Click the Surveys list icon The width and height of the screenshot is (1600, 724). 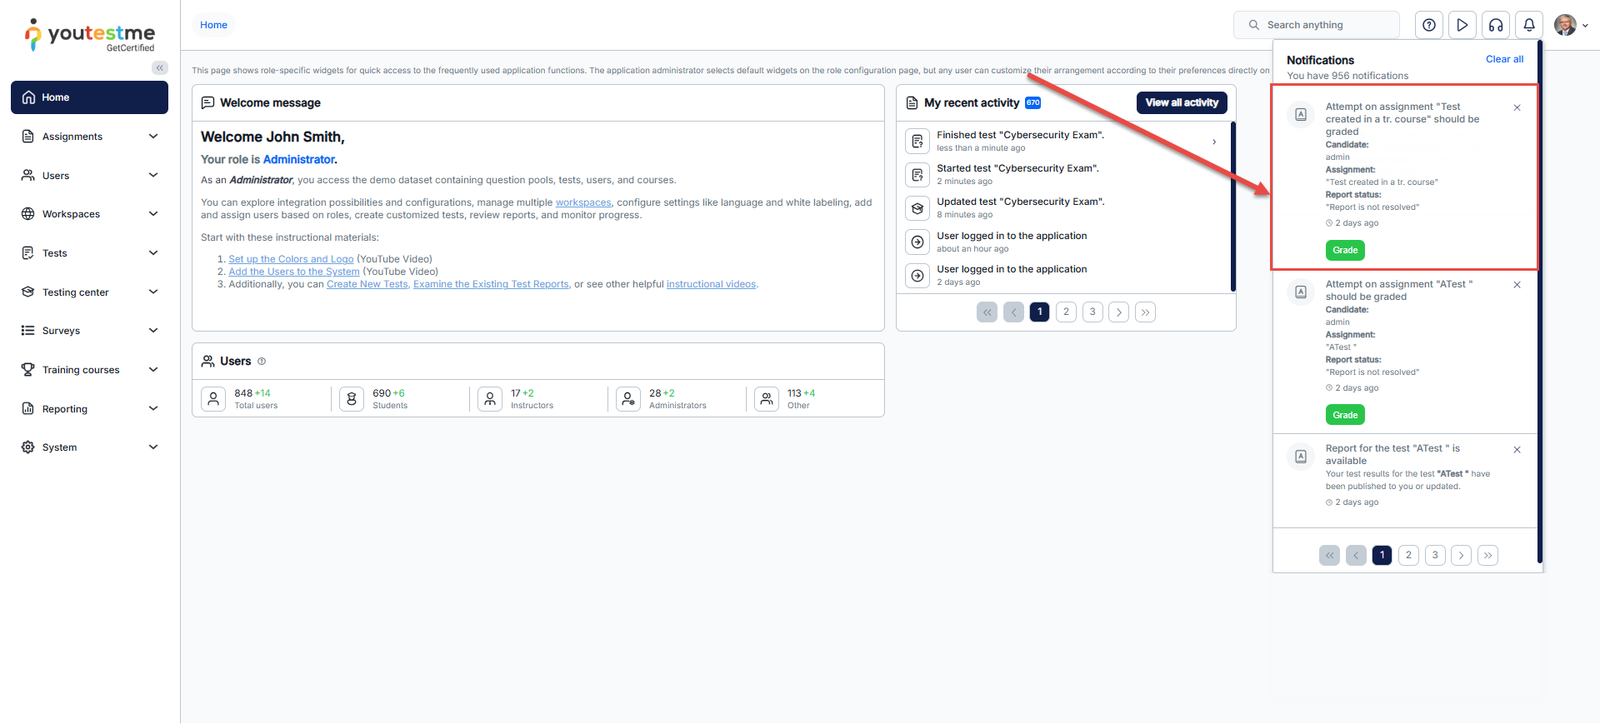pyautogui.click(x=28, y=331)
